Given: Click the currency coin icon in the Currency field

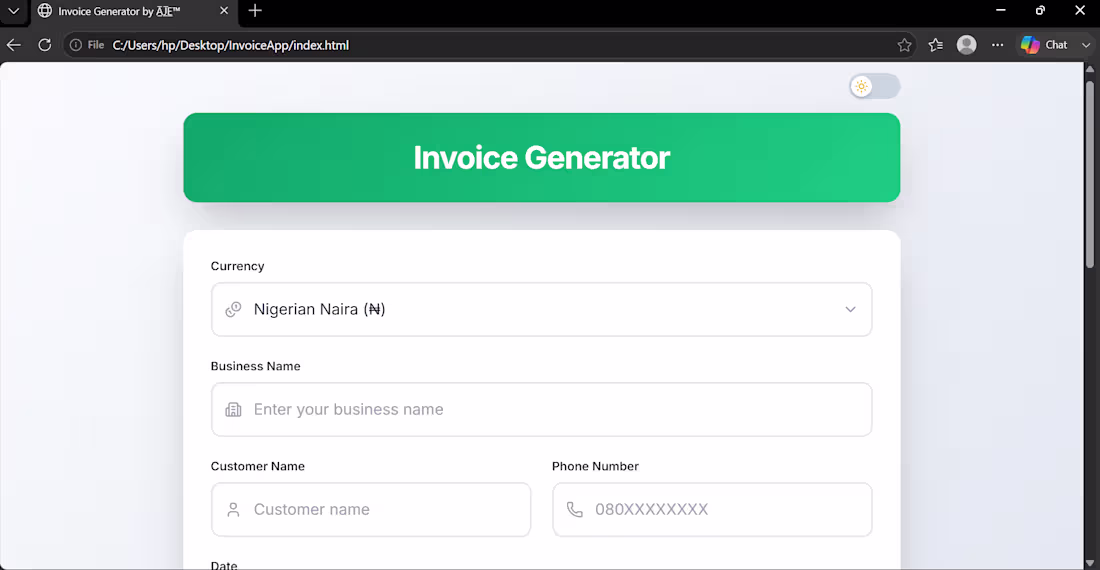Looking at the screenshot, I should pyautogui.click(x=233, y=309).
